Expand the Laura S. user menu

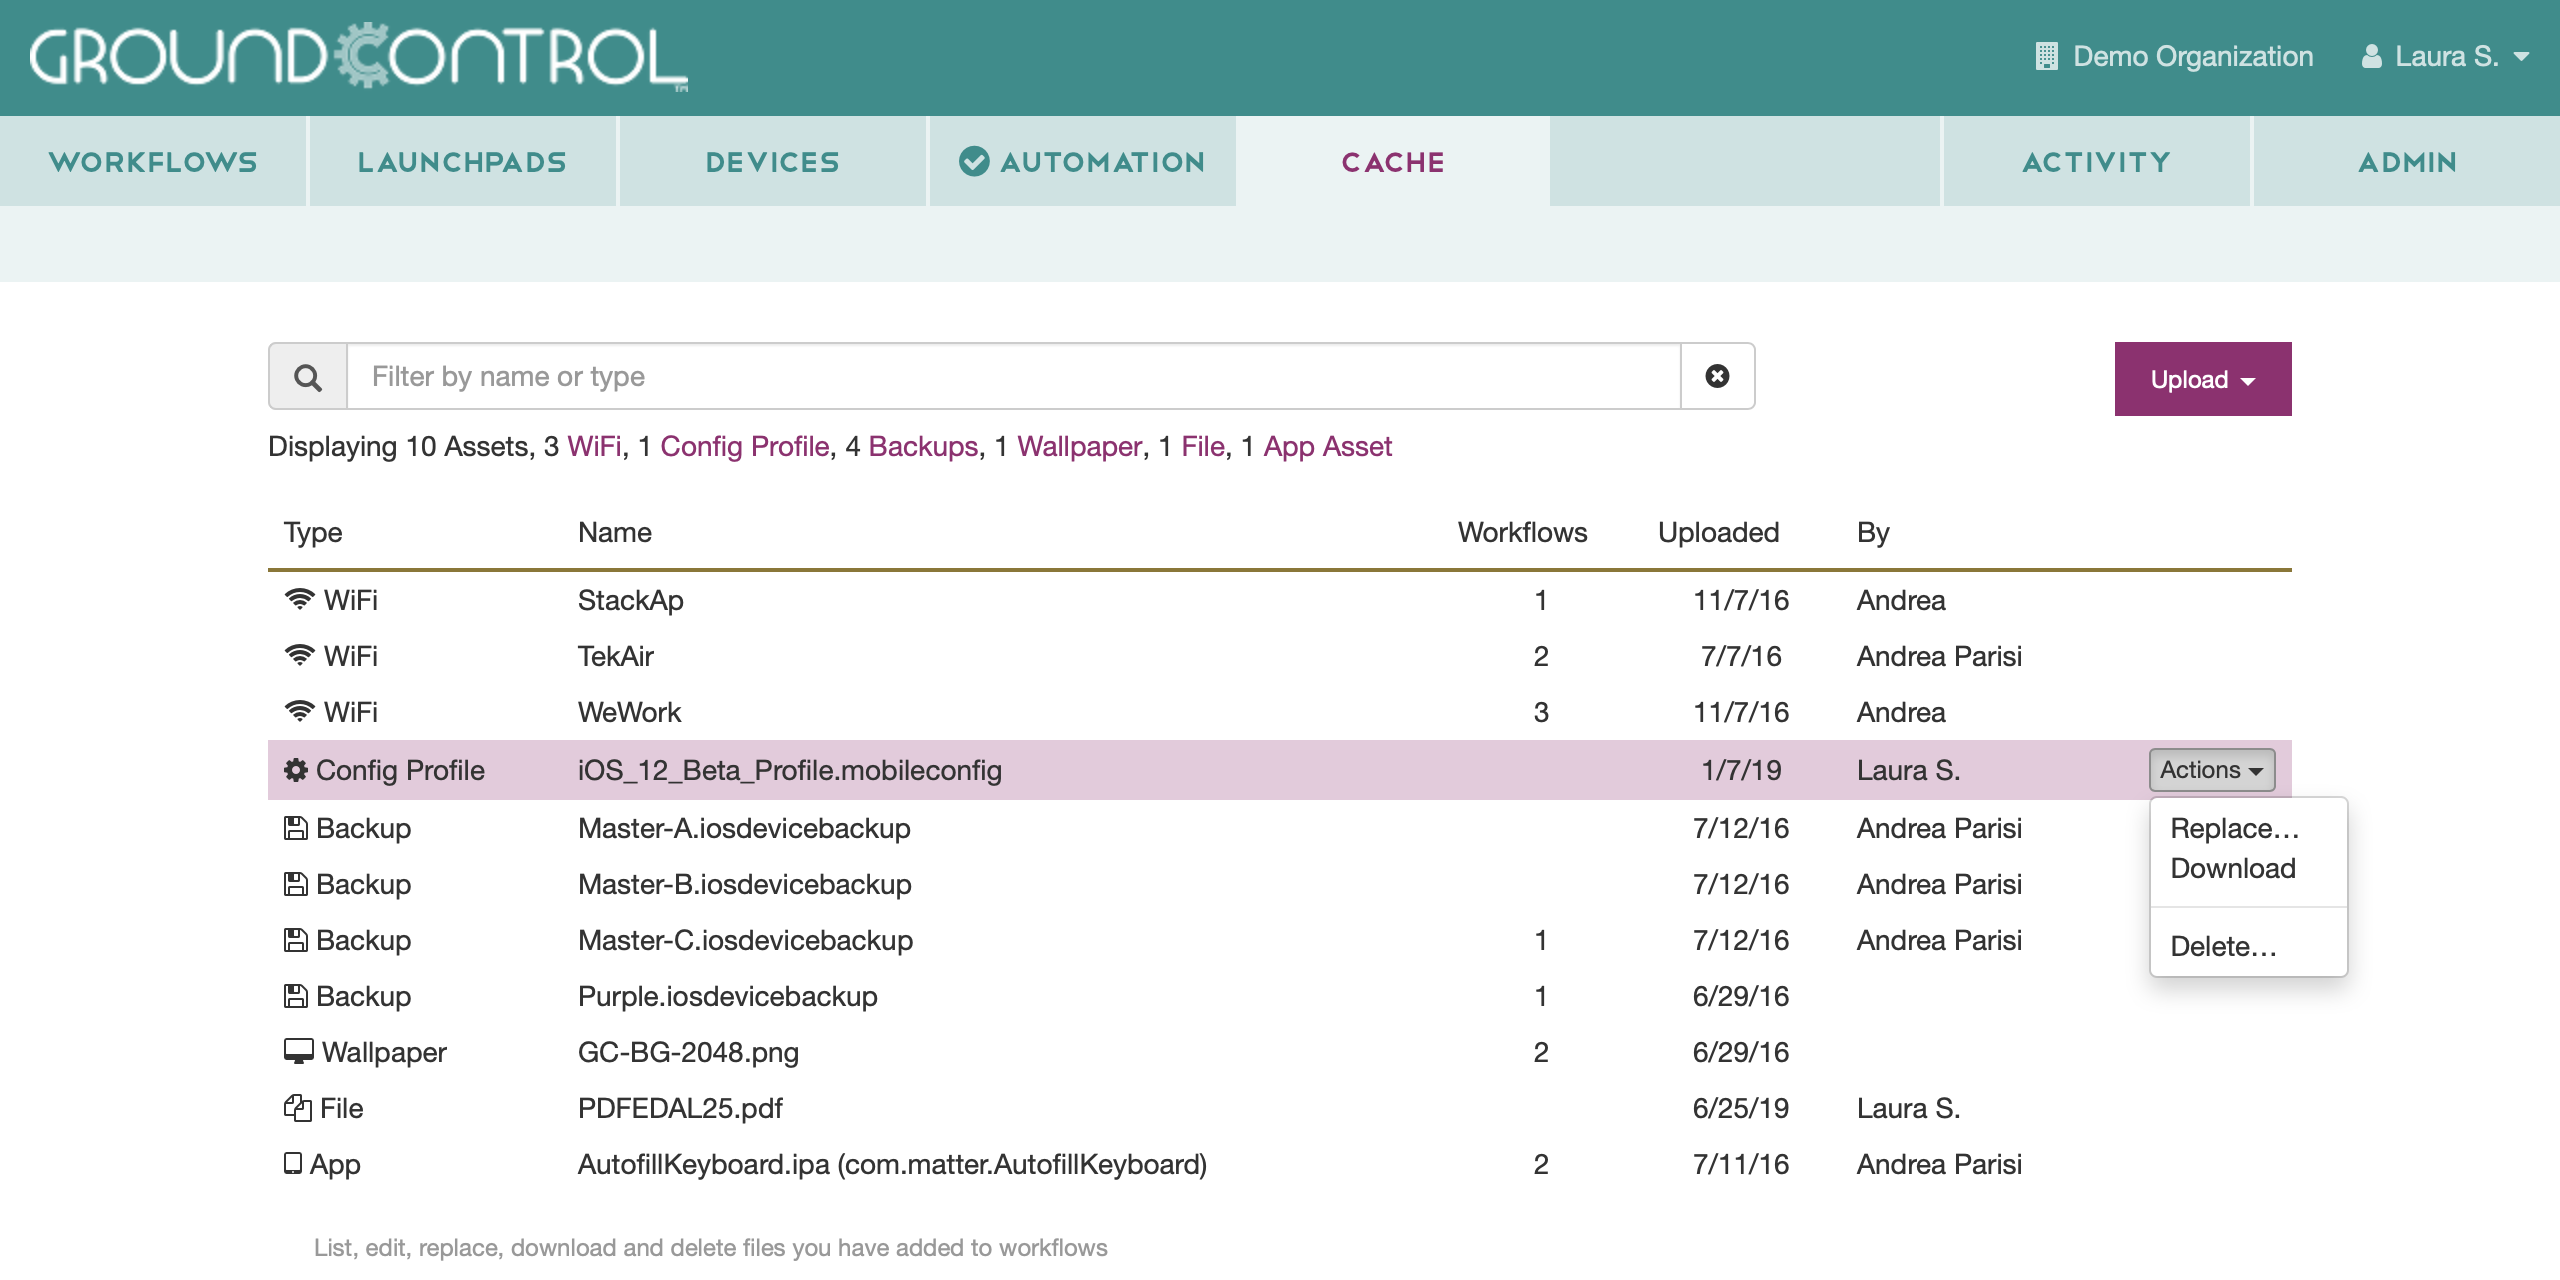pyautogui.click(x=2445, y=56)
